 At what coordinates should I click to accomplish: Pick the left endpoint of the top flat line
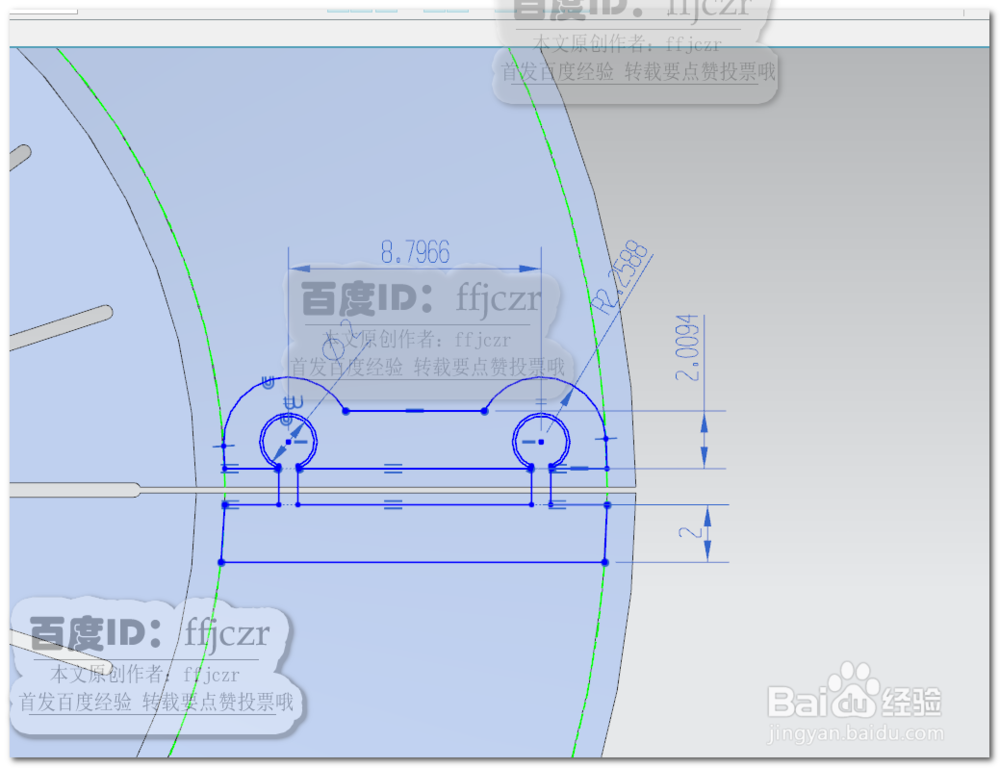(x=346, y=411)
